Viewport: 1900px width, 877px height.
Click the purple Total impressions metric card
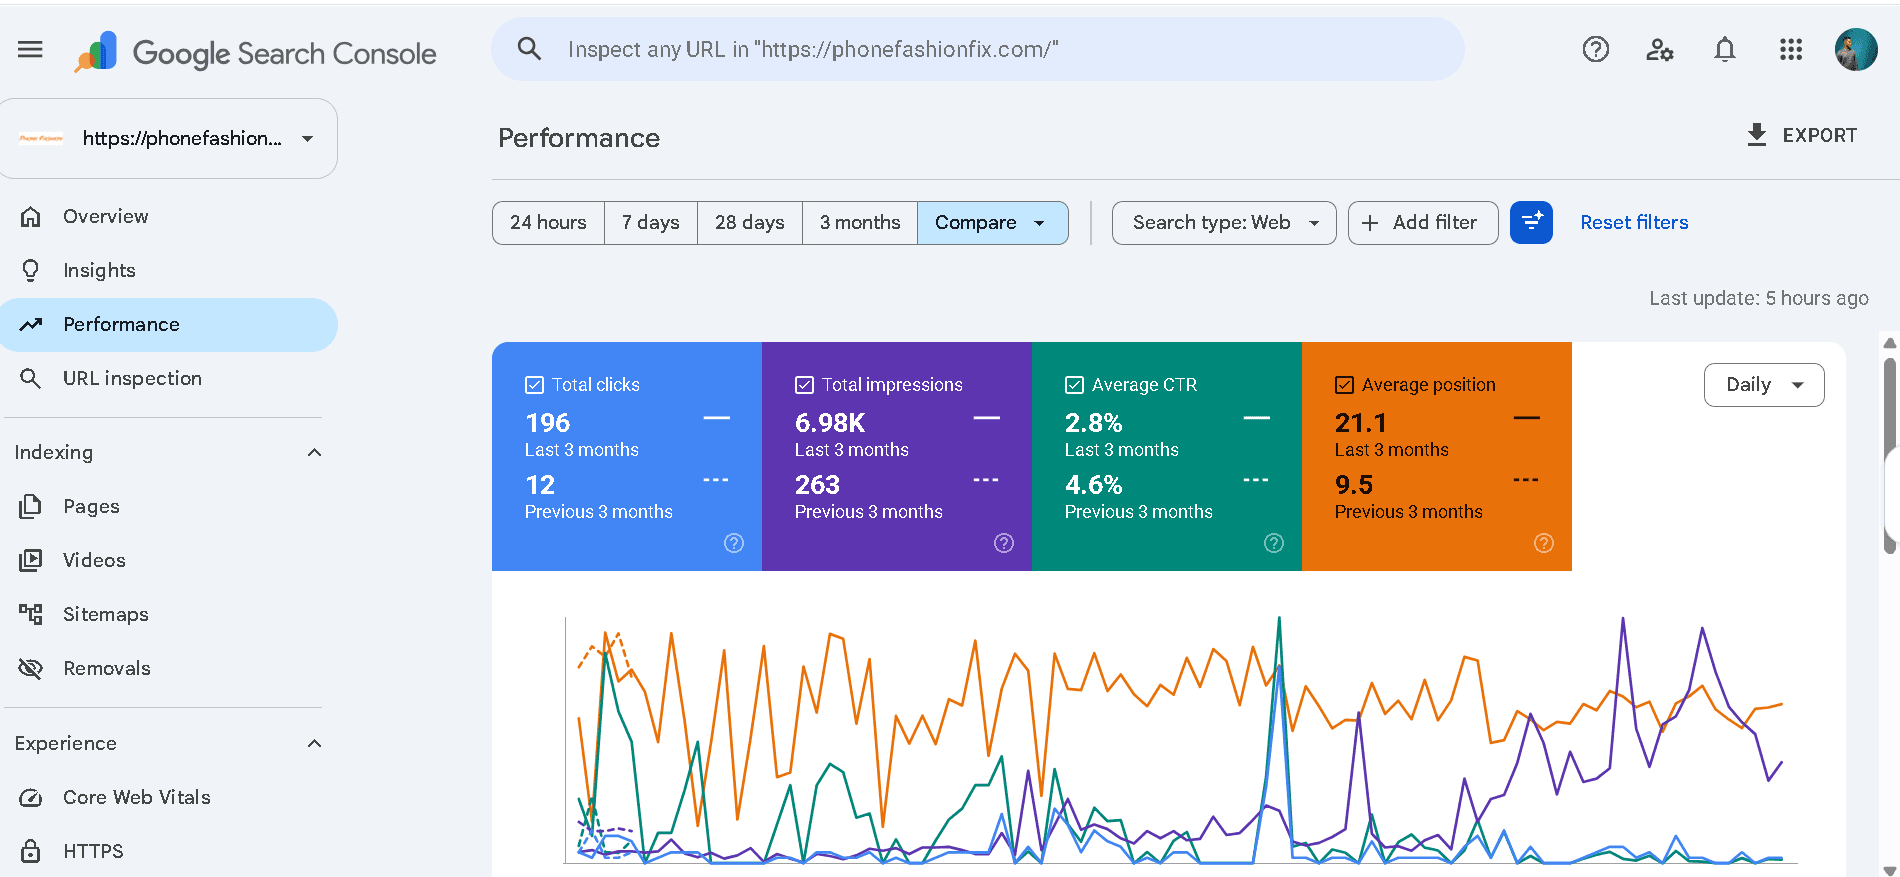point(897,456)
